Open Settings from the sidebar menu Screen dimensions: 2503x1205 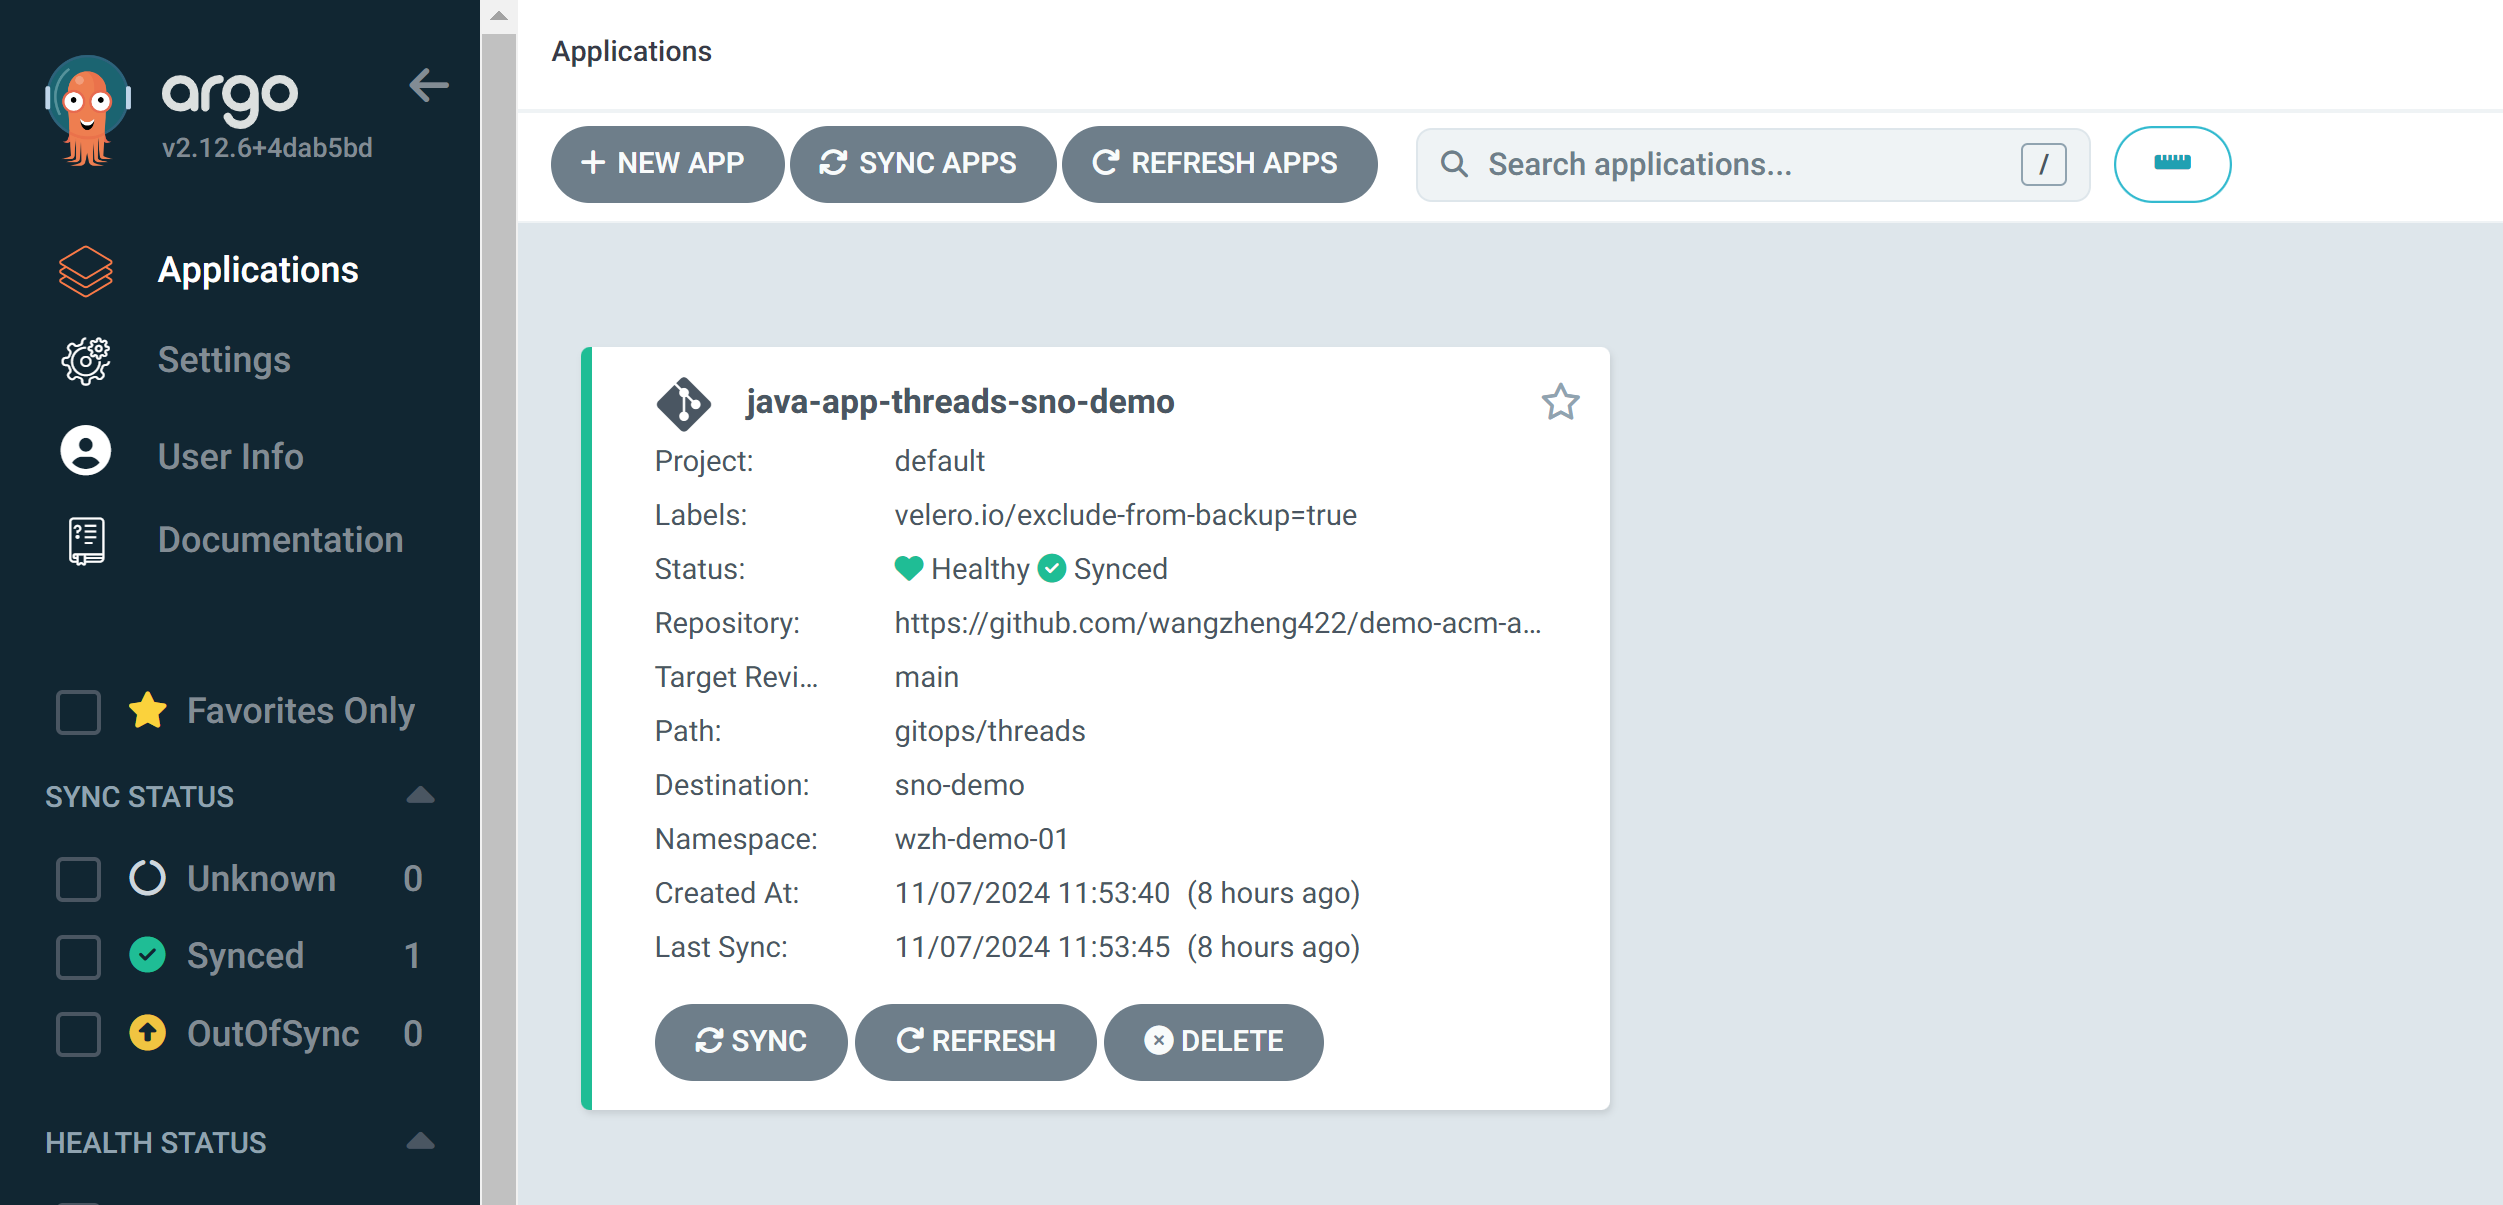(x=224, y=361)
